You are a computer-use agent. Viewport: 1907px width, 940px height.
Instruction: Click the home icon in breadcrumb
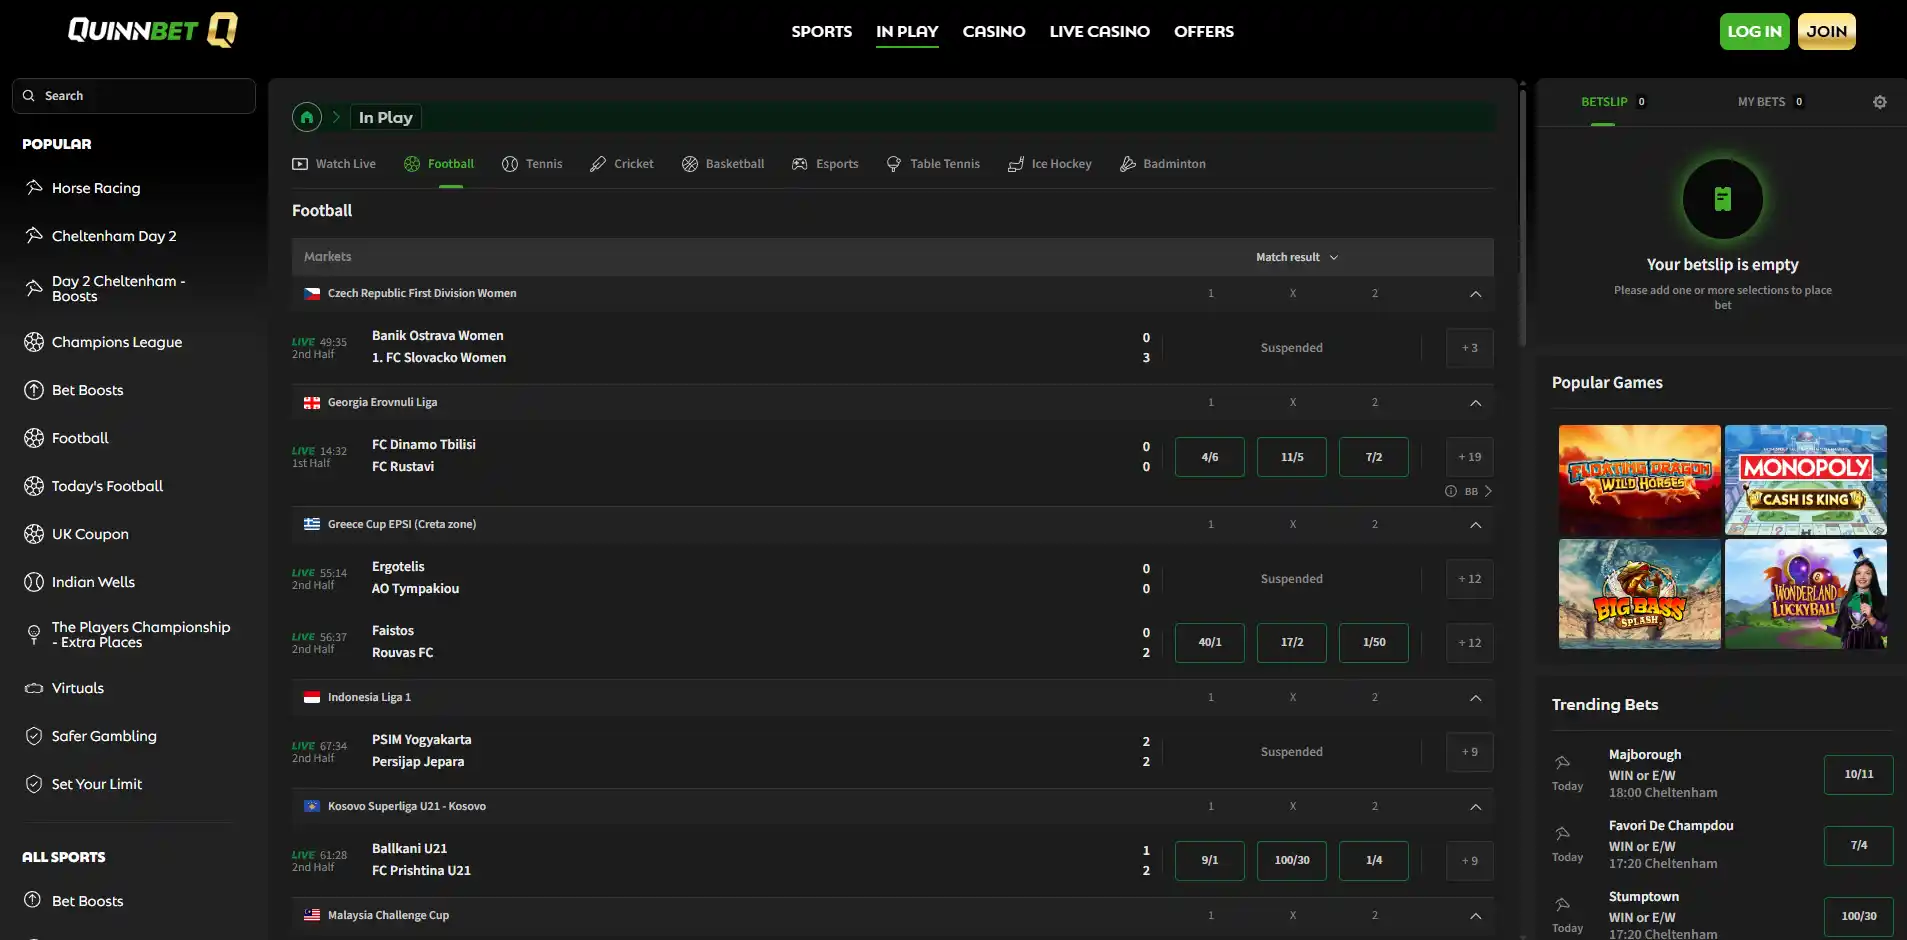[x=307, y=117]
